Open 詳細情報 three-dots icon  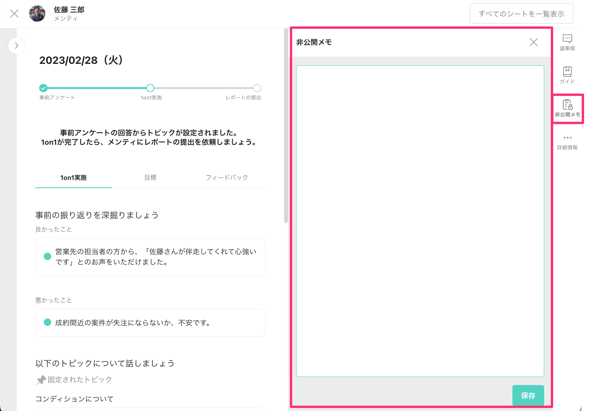(567, 141)
